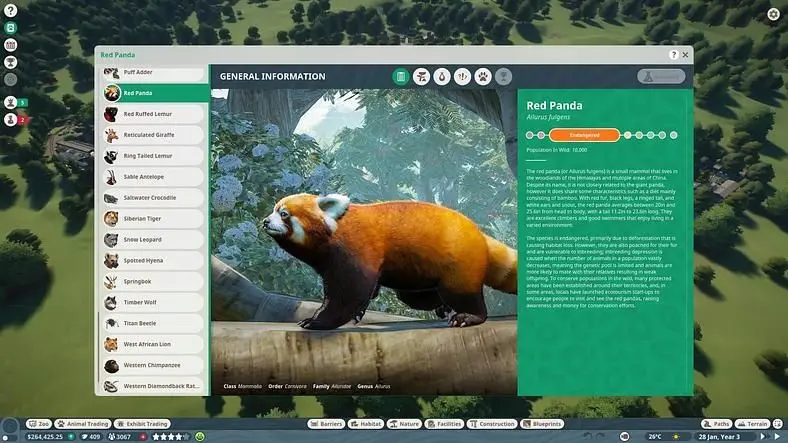Open the calendar icon in the left sidebar
The width and height of the screenshot is (788, 443).
point(10,45)
